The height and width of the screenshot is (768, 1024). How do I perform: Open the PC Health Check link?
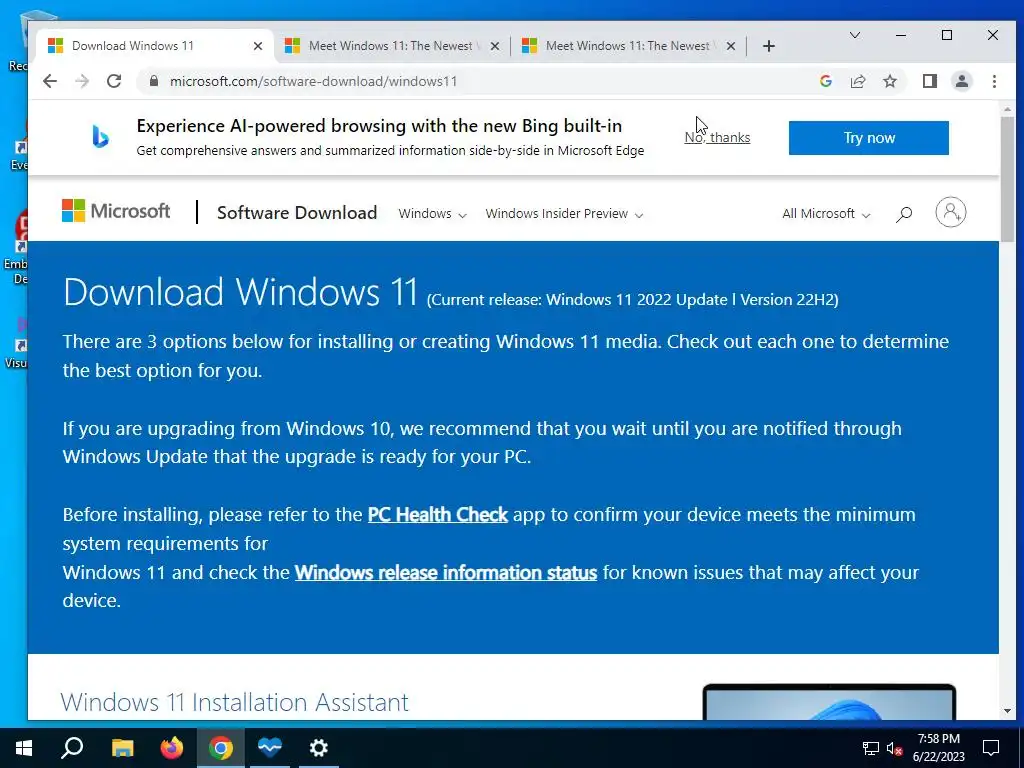[438, 515]
